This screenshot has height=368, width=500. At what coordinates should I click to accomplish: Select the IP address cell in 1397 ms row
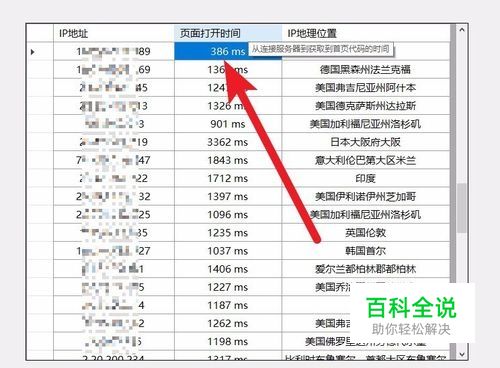(114, 197)
